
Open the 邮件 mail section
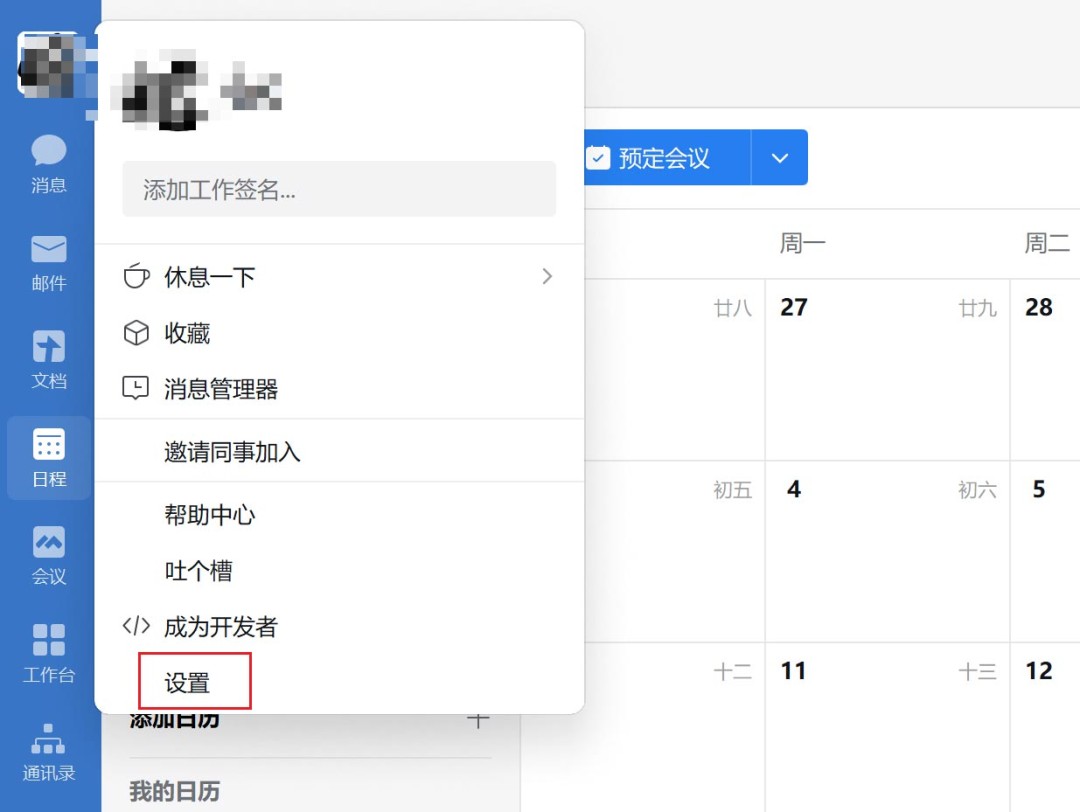point(47,262)
